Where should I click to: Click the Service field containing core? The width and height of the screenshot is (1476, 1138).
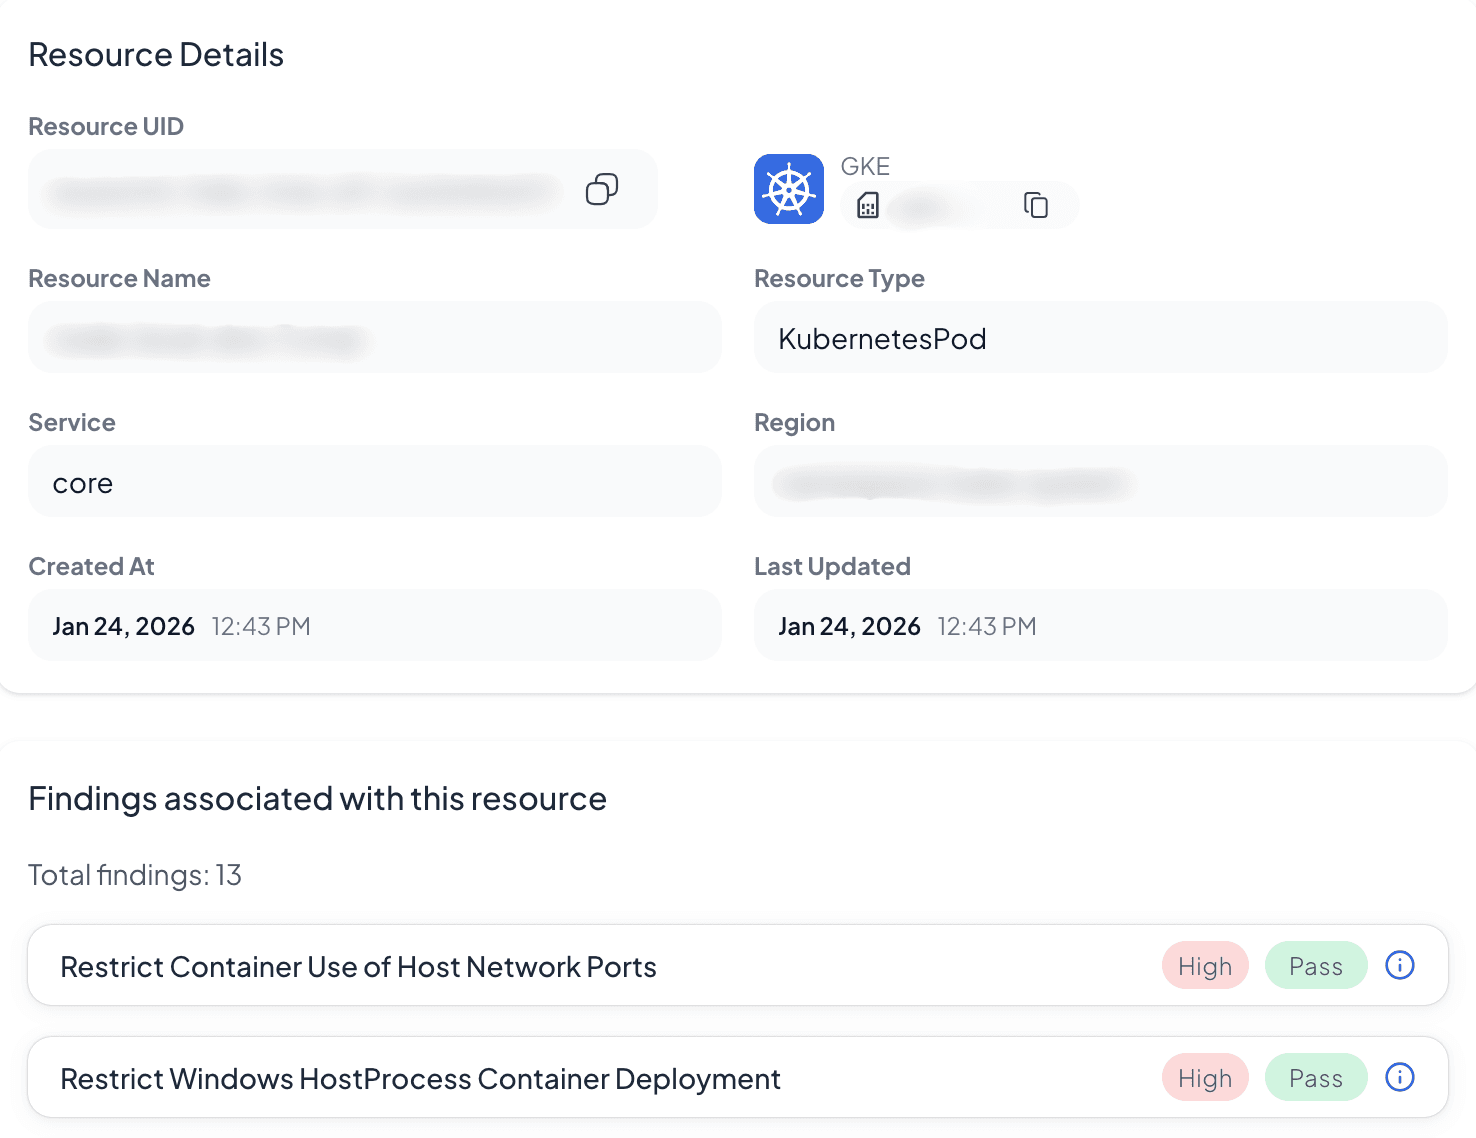coord(374,482)
